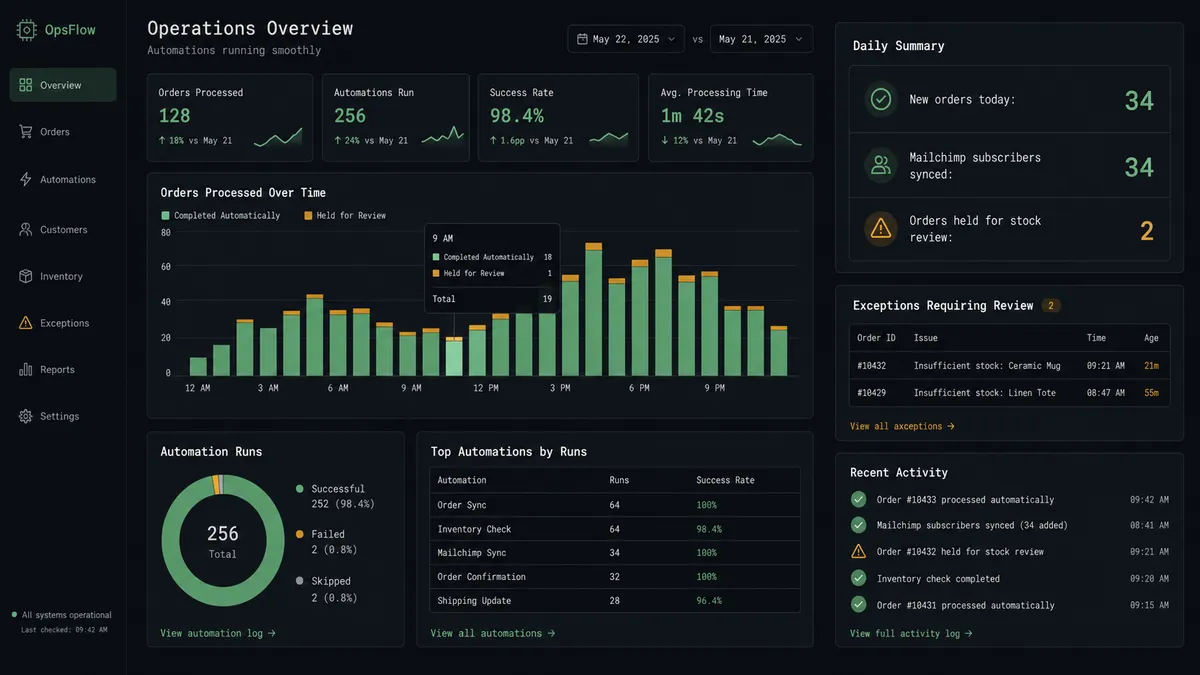Click the Mailchimp Sync automation row
This screenshot has height=675, width=1200.
pyautogui.click(x=615, y=553)
